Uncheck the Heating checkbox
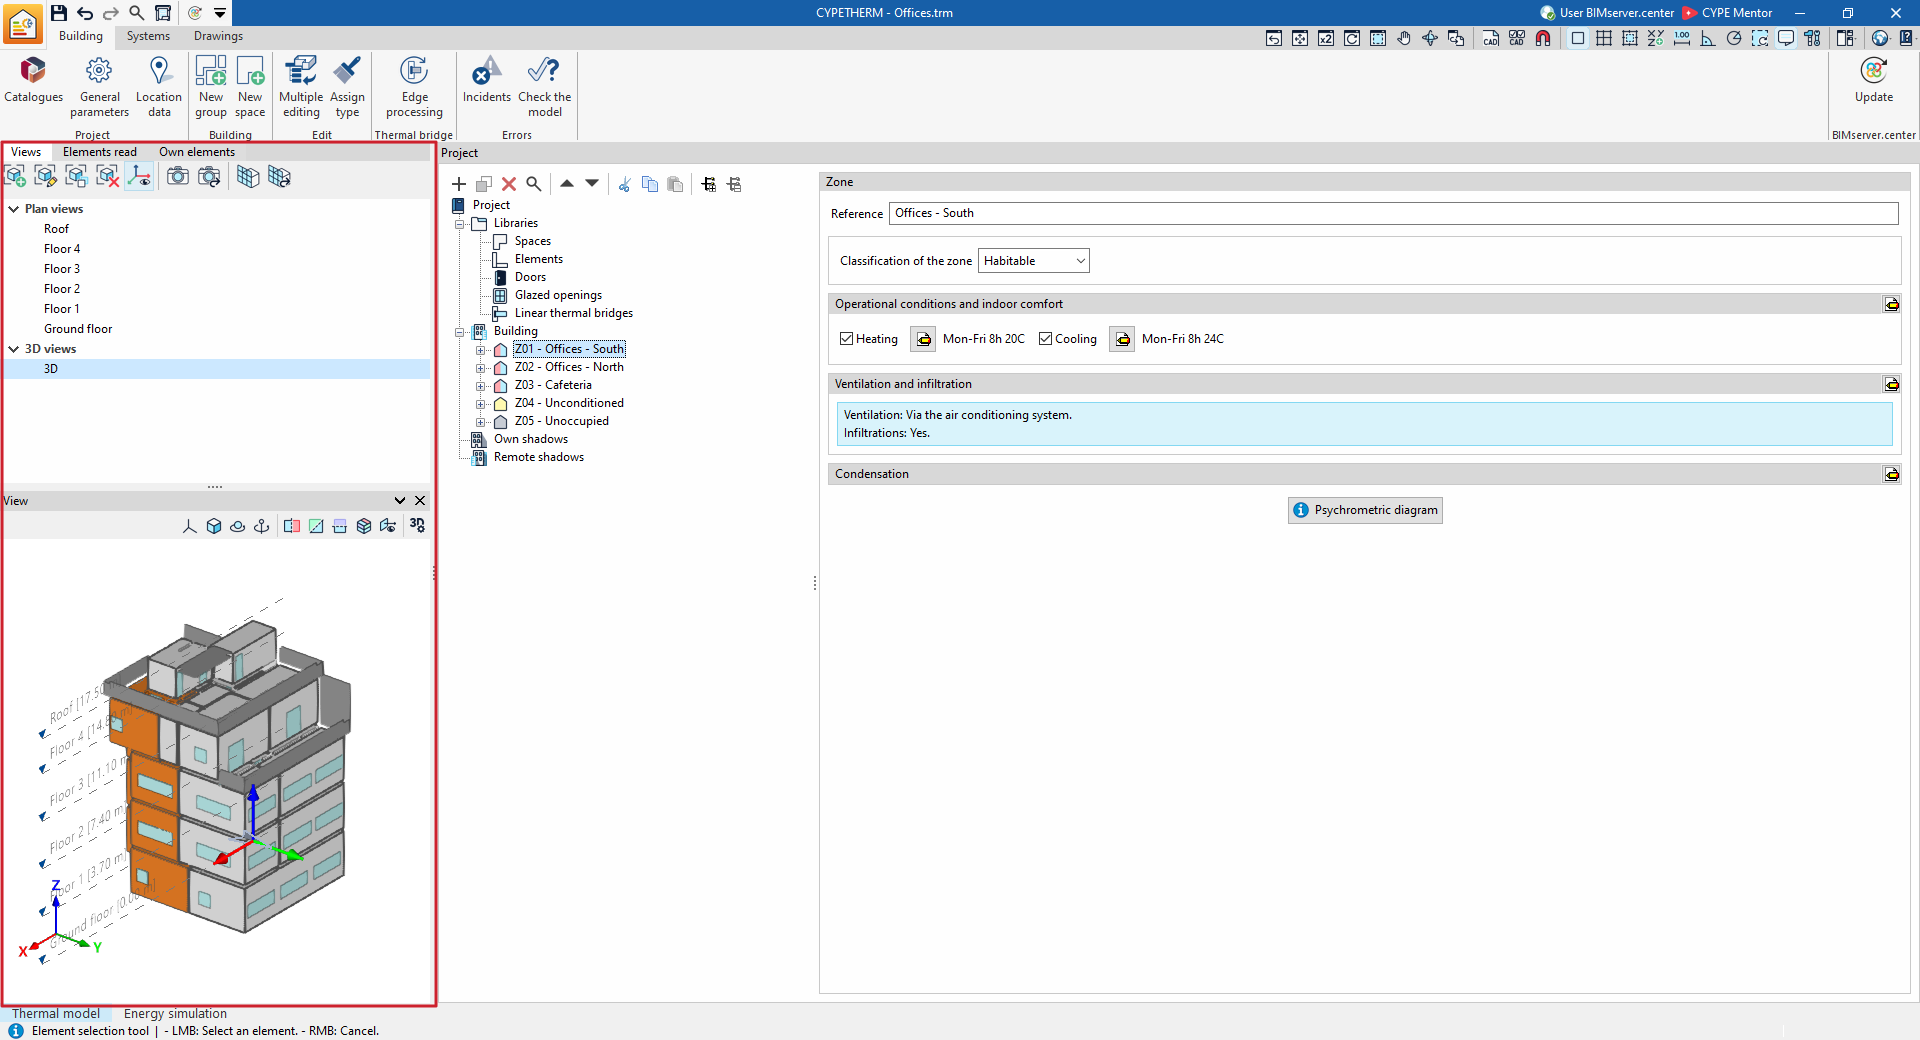 pyautogui.click(x=847, y=339)
